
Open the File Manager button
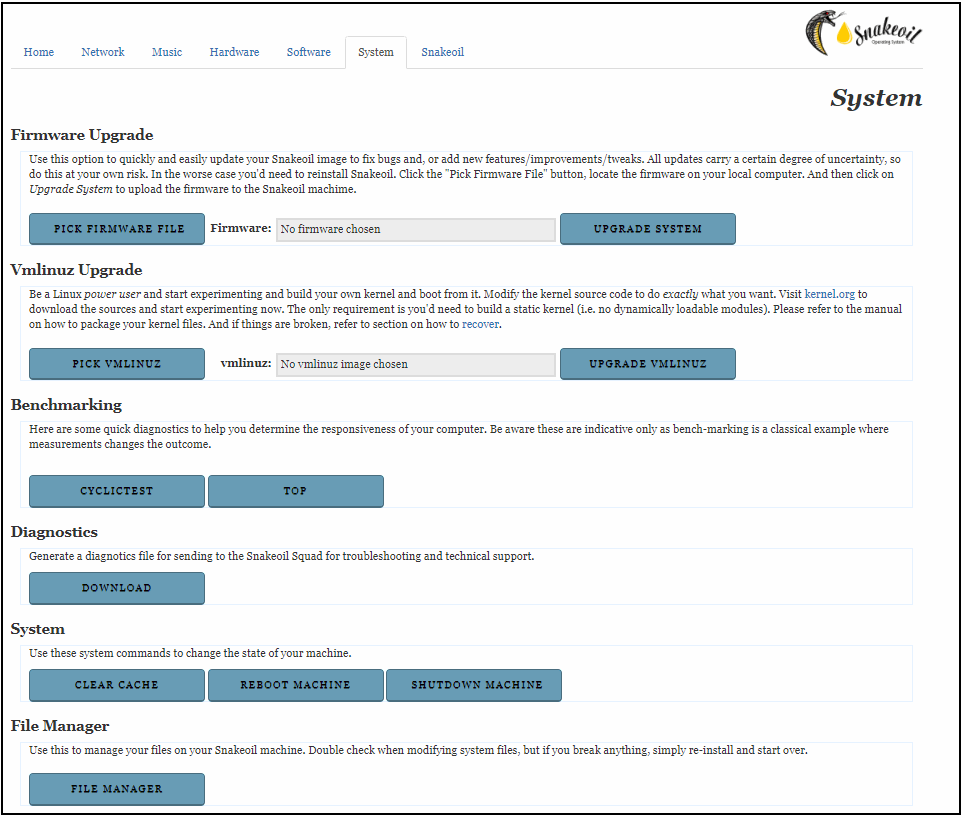117,790
